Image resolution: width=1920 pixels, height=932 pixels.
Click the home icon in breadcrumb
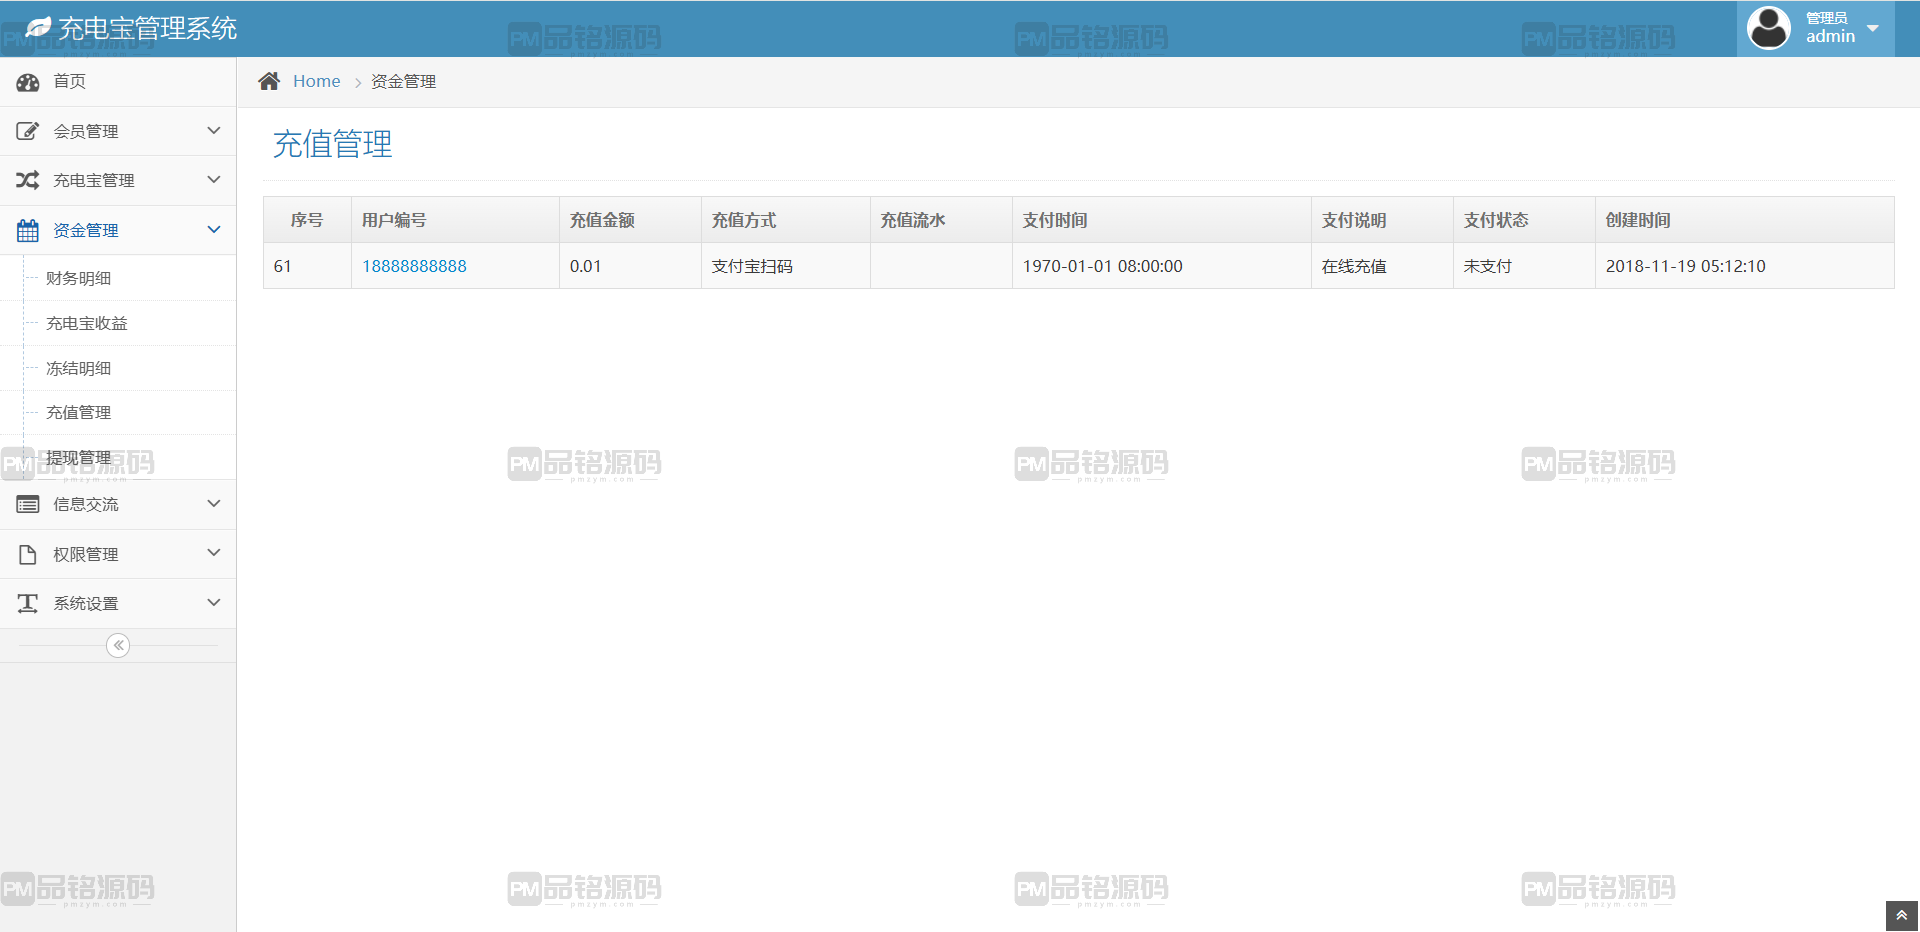(x=269, y=81)
